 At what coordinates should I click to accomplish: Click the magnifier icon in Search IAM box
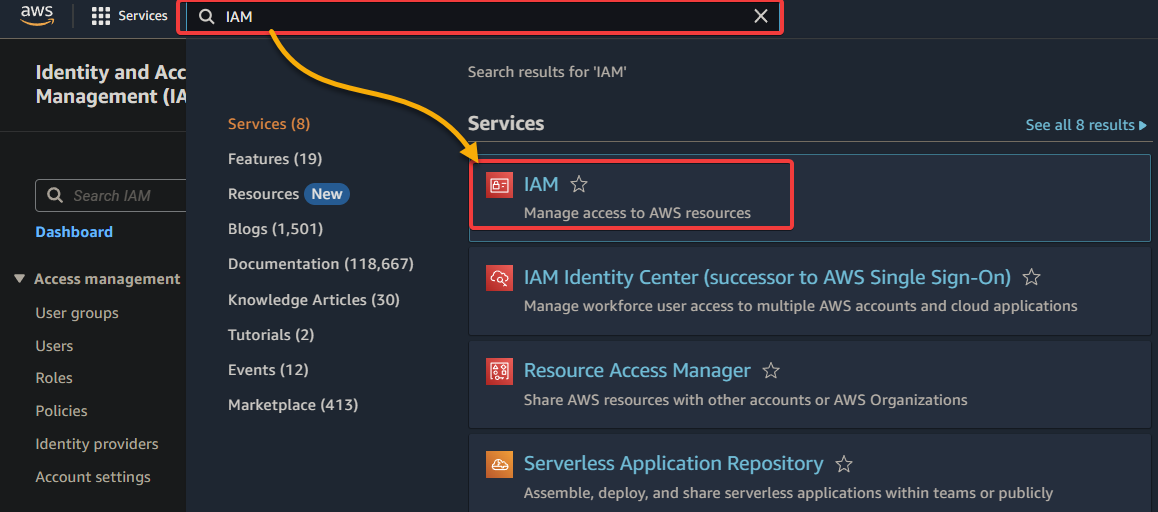coord(55,196)
